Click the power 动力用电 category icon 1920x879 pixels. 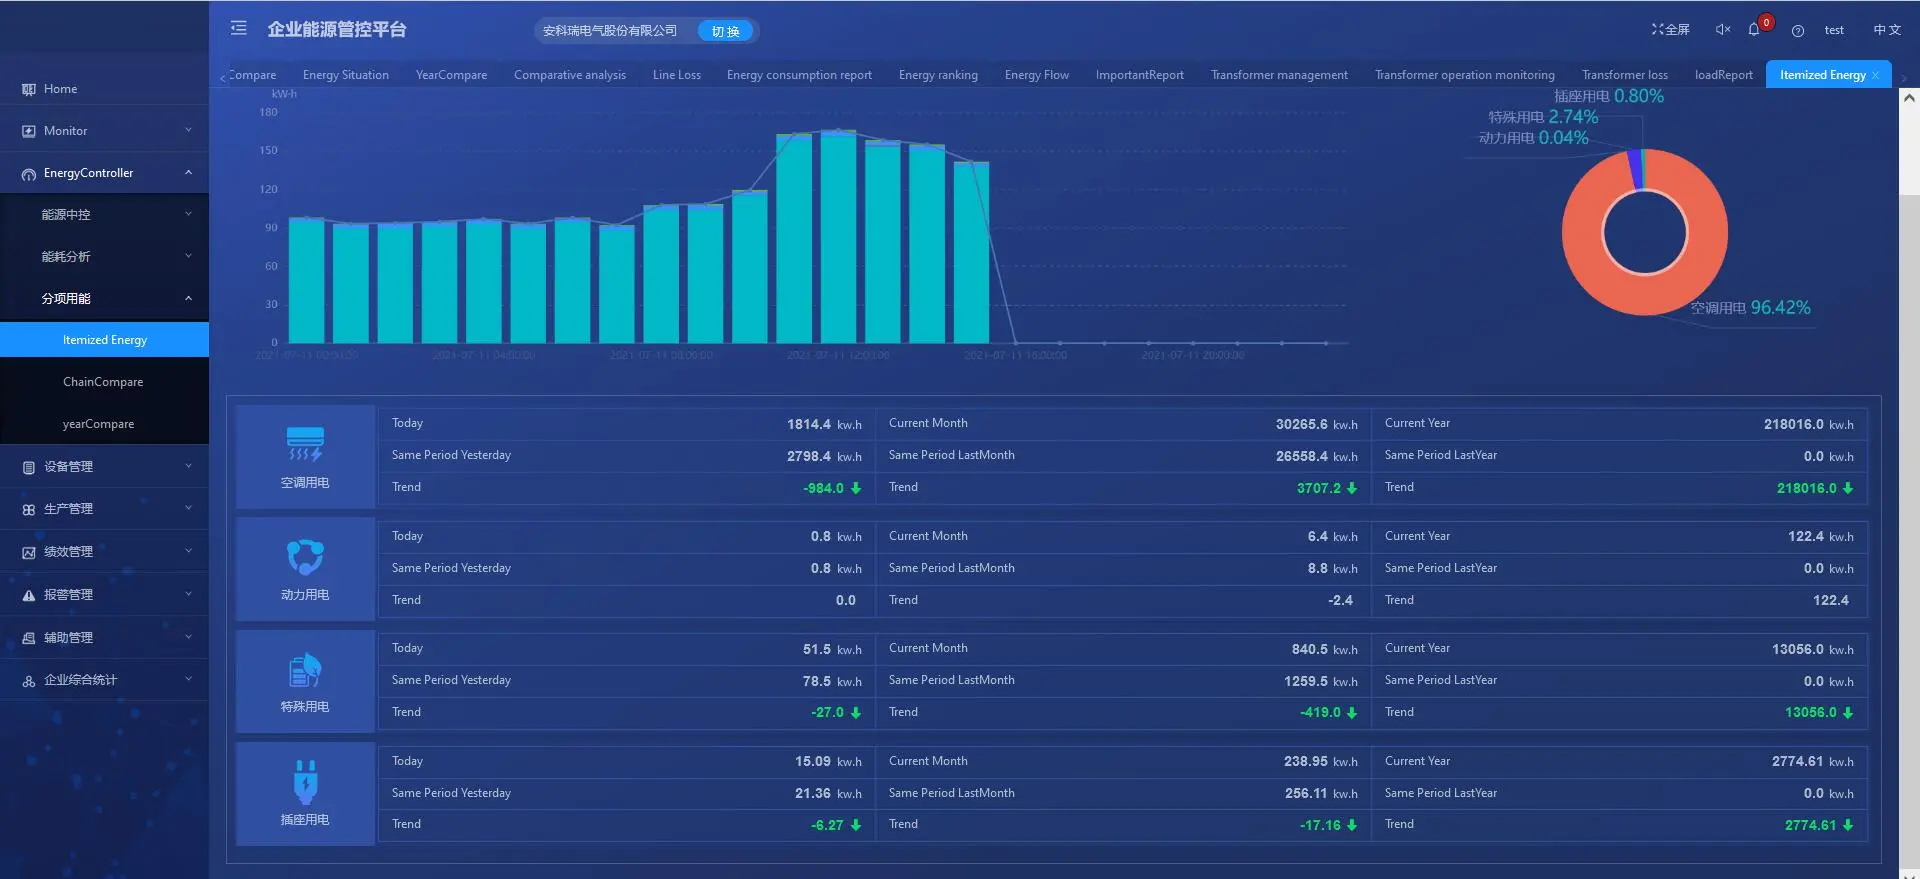point(305,557)
